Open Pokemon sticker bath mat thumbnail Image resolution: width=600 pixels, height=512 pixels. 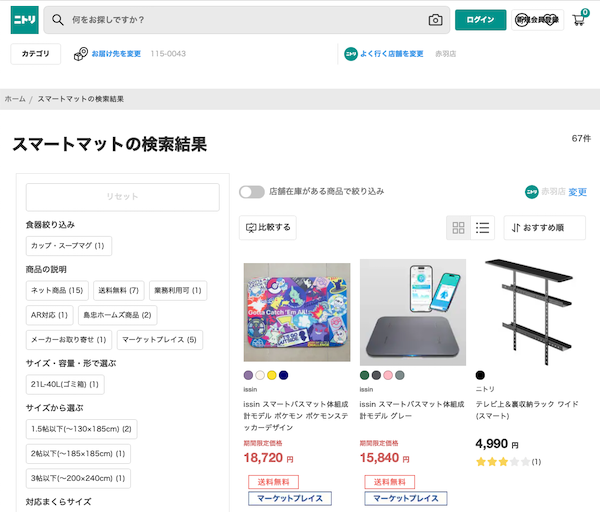click(x=297, y=312)
